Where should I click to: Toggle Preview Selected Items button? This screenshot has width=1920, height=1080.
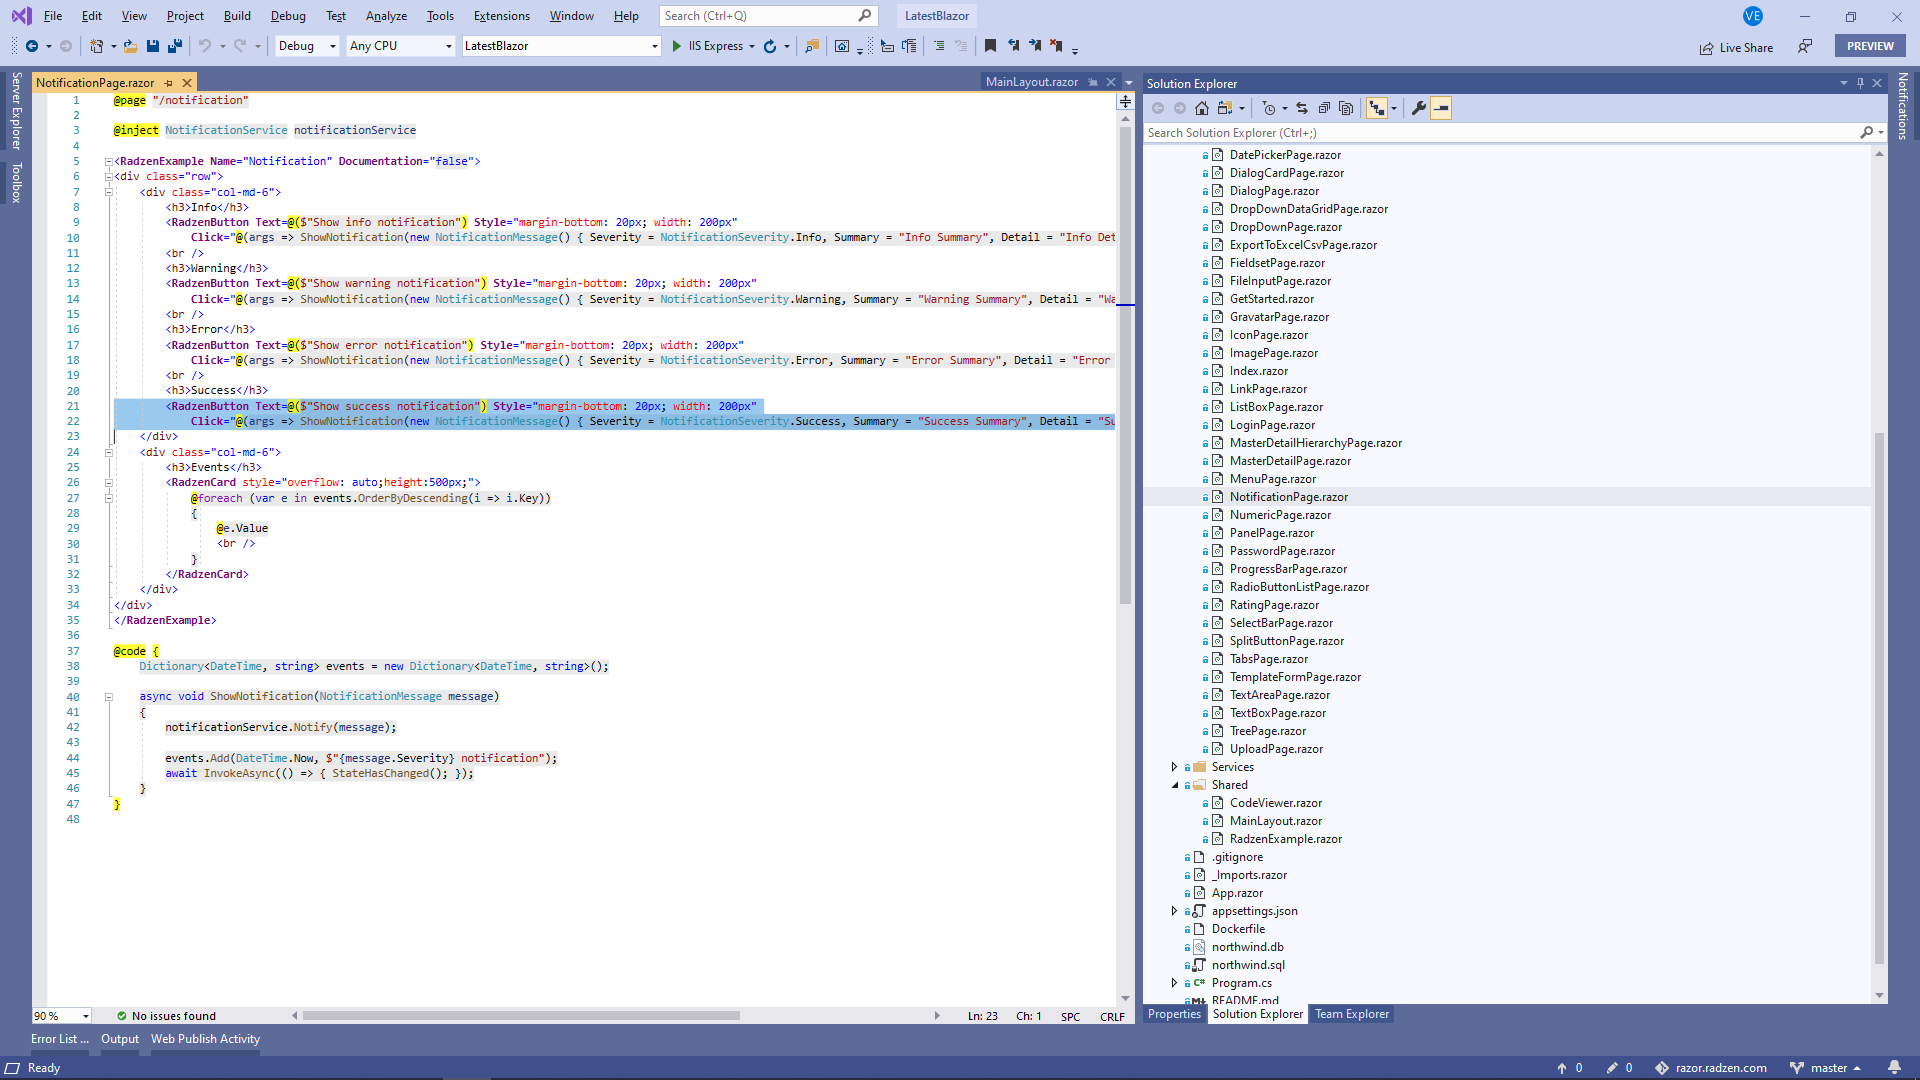[x=1441, y=108]
